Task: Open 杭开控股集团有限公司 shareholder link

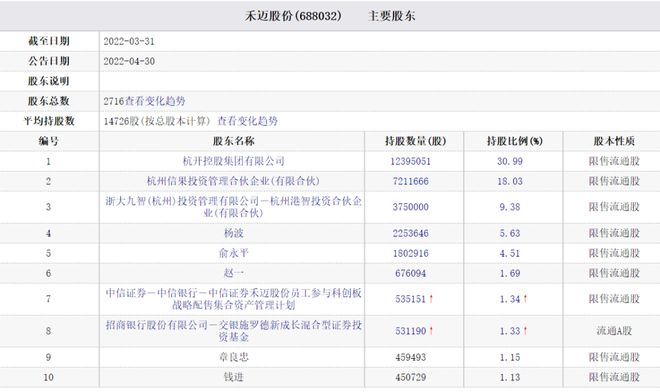Action: (x=234, y=161)
